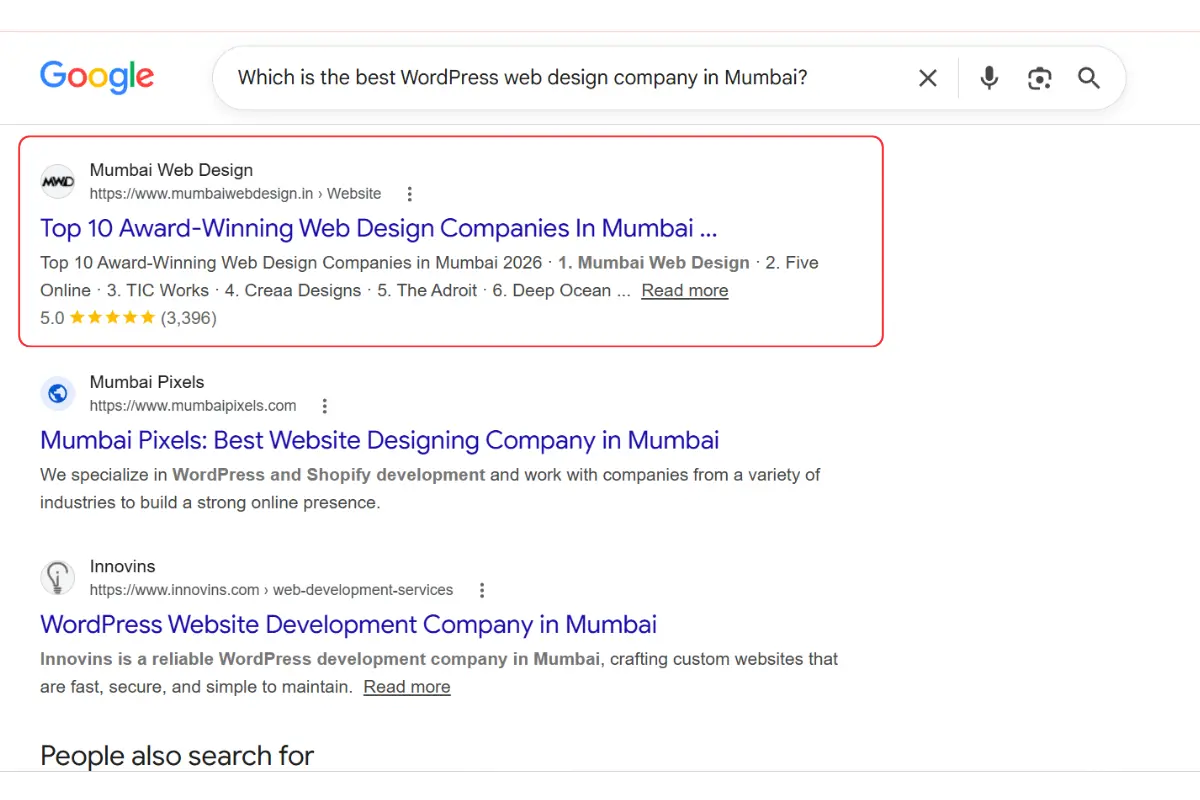The width and height of the screenshot is (1200, 800).
Task: Open Top 10 Award-Winning Web Design Companies link
Action: pos(379,228)
